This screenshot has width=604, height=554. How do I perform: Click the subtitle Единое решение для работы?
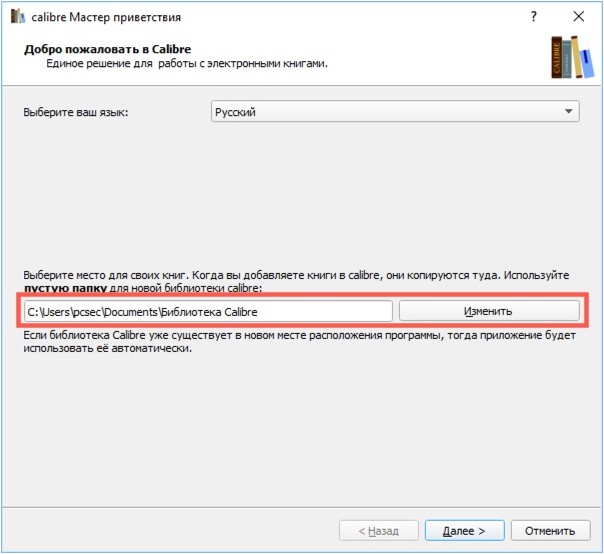(x=187, y=63)
